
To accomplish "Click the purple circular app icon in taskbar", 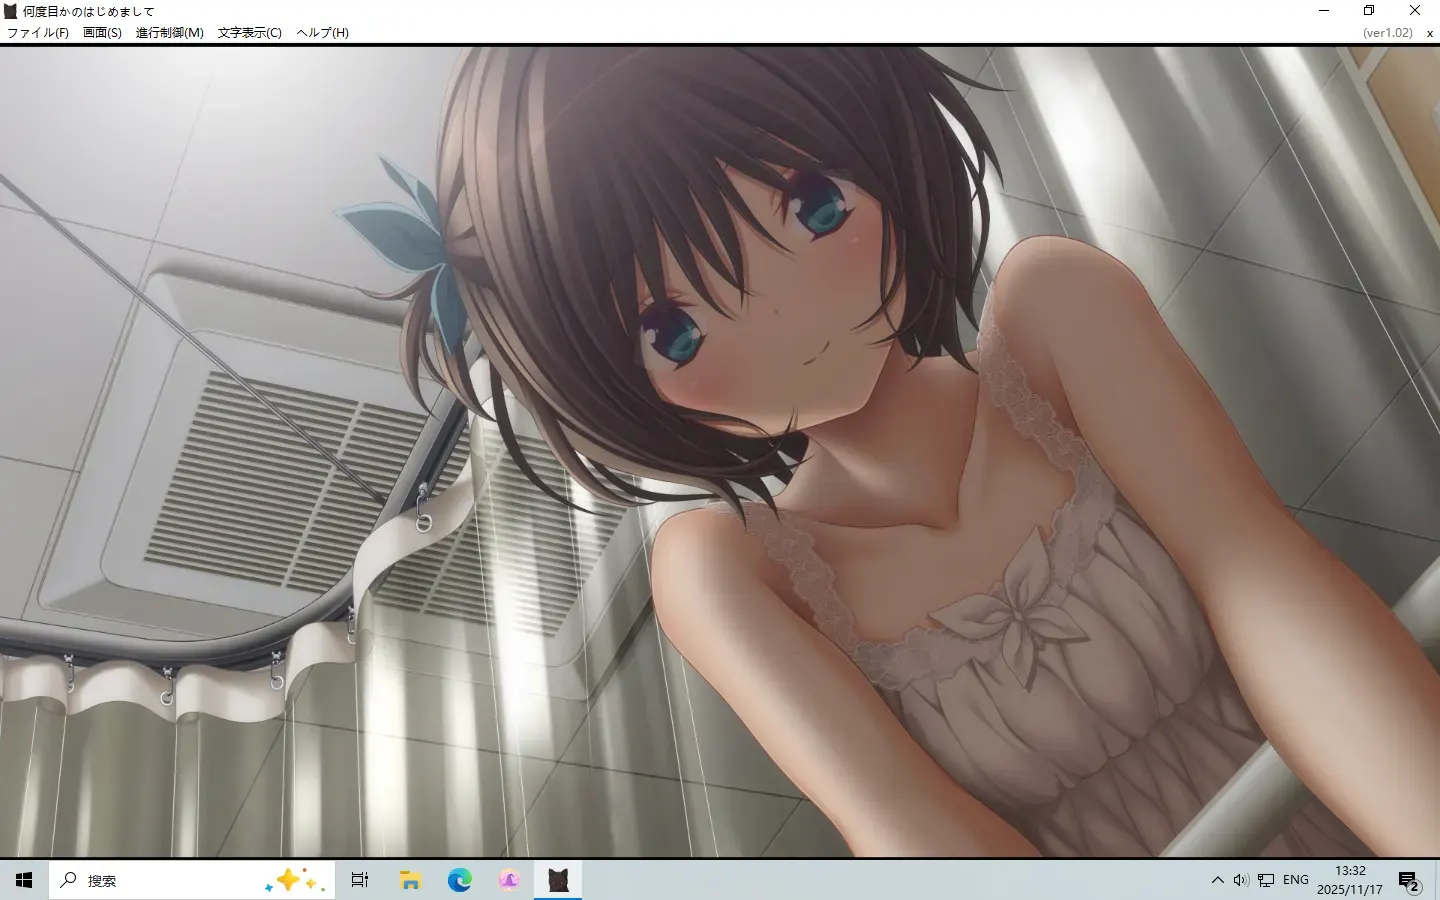I will (x=509, y=880).
